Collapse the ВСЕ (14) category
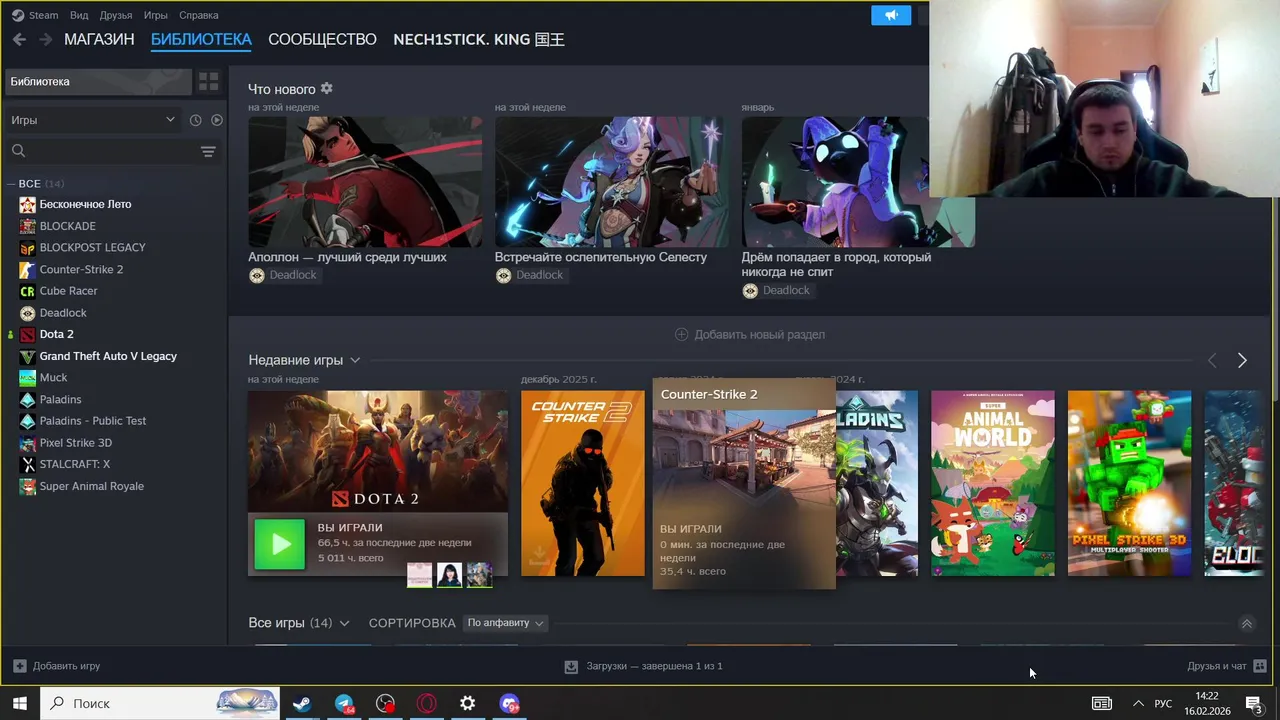This screenshot has height=720, width=1280. click(x=36, y=184)
